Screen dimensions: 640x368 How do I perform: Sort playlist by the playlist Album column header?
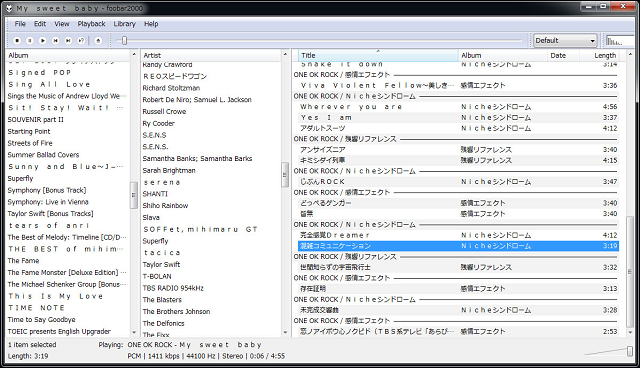tap(503, 55)
